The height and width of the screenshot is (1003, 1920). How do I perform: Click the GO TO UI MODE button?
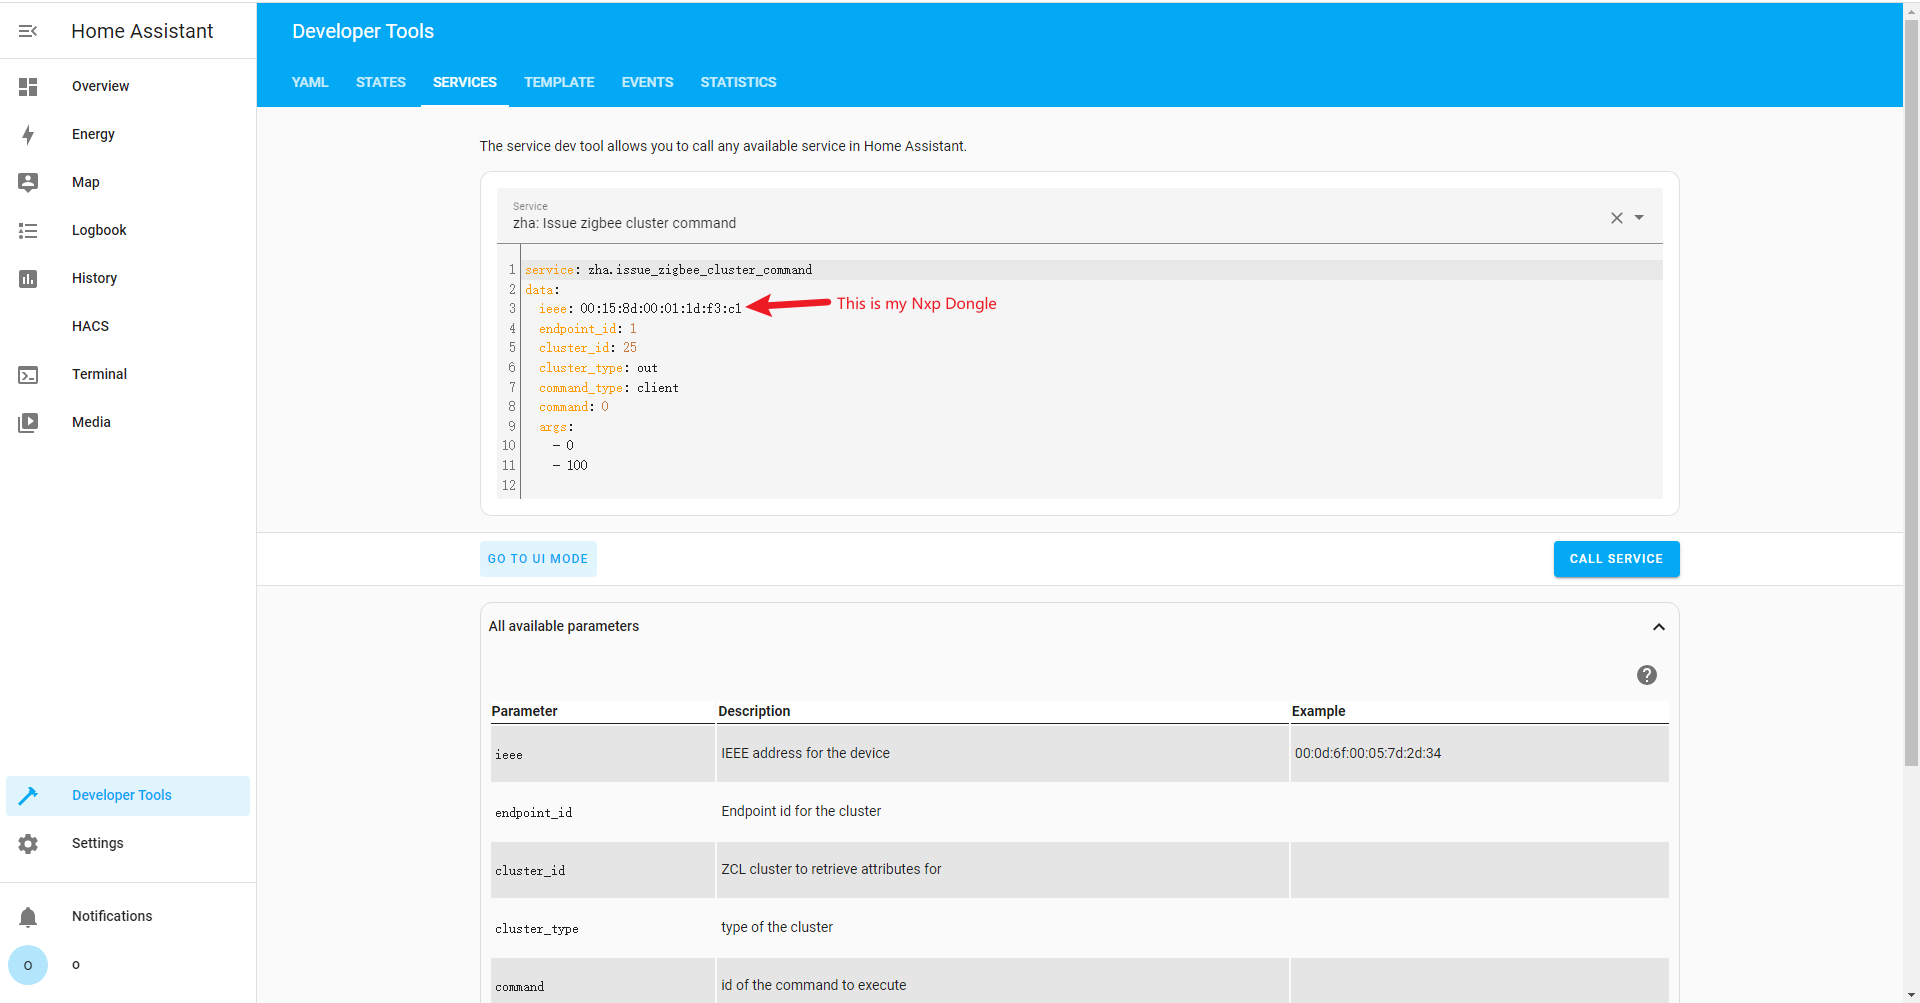tap(538, 559)
